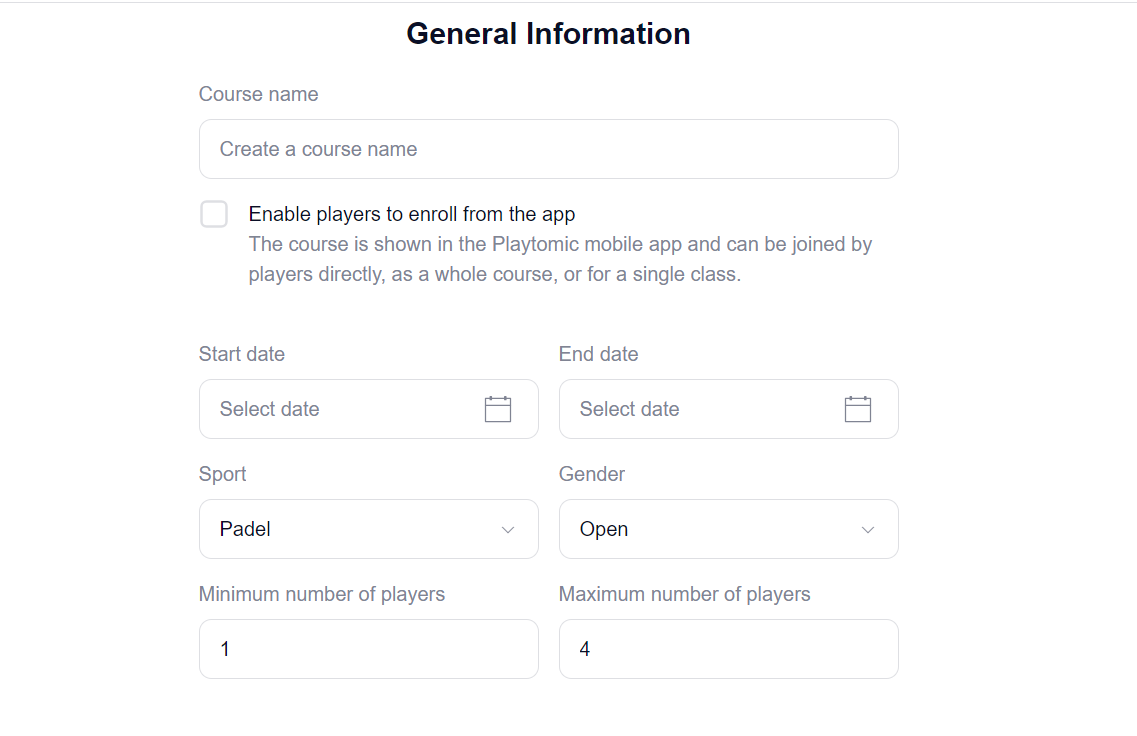Screen dimensions: 1137x736
Task: Click the General Information heading
Action: [548, 33]
